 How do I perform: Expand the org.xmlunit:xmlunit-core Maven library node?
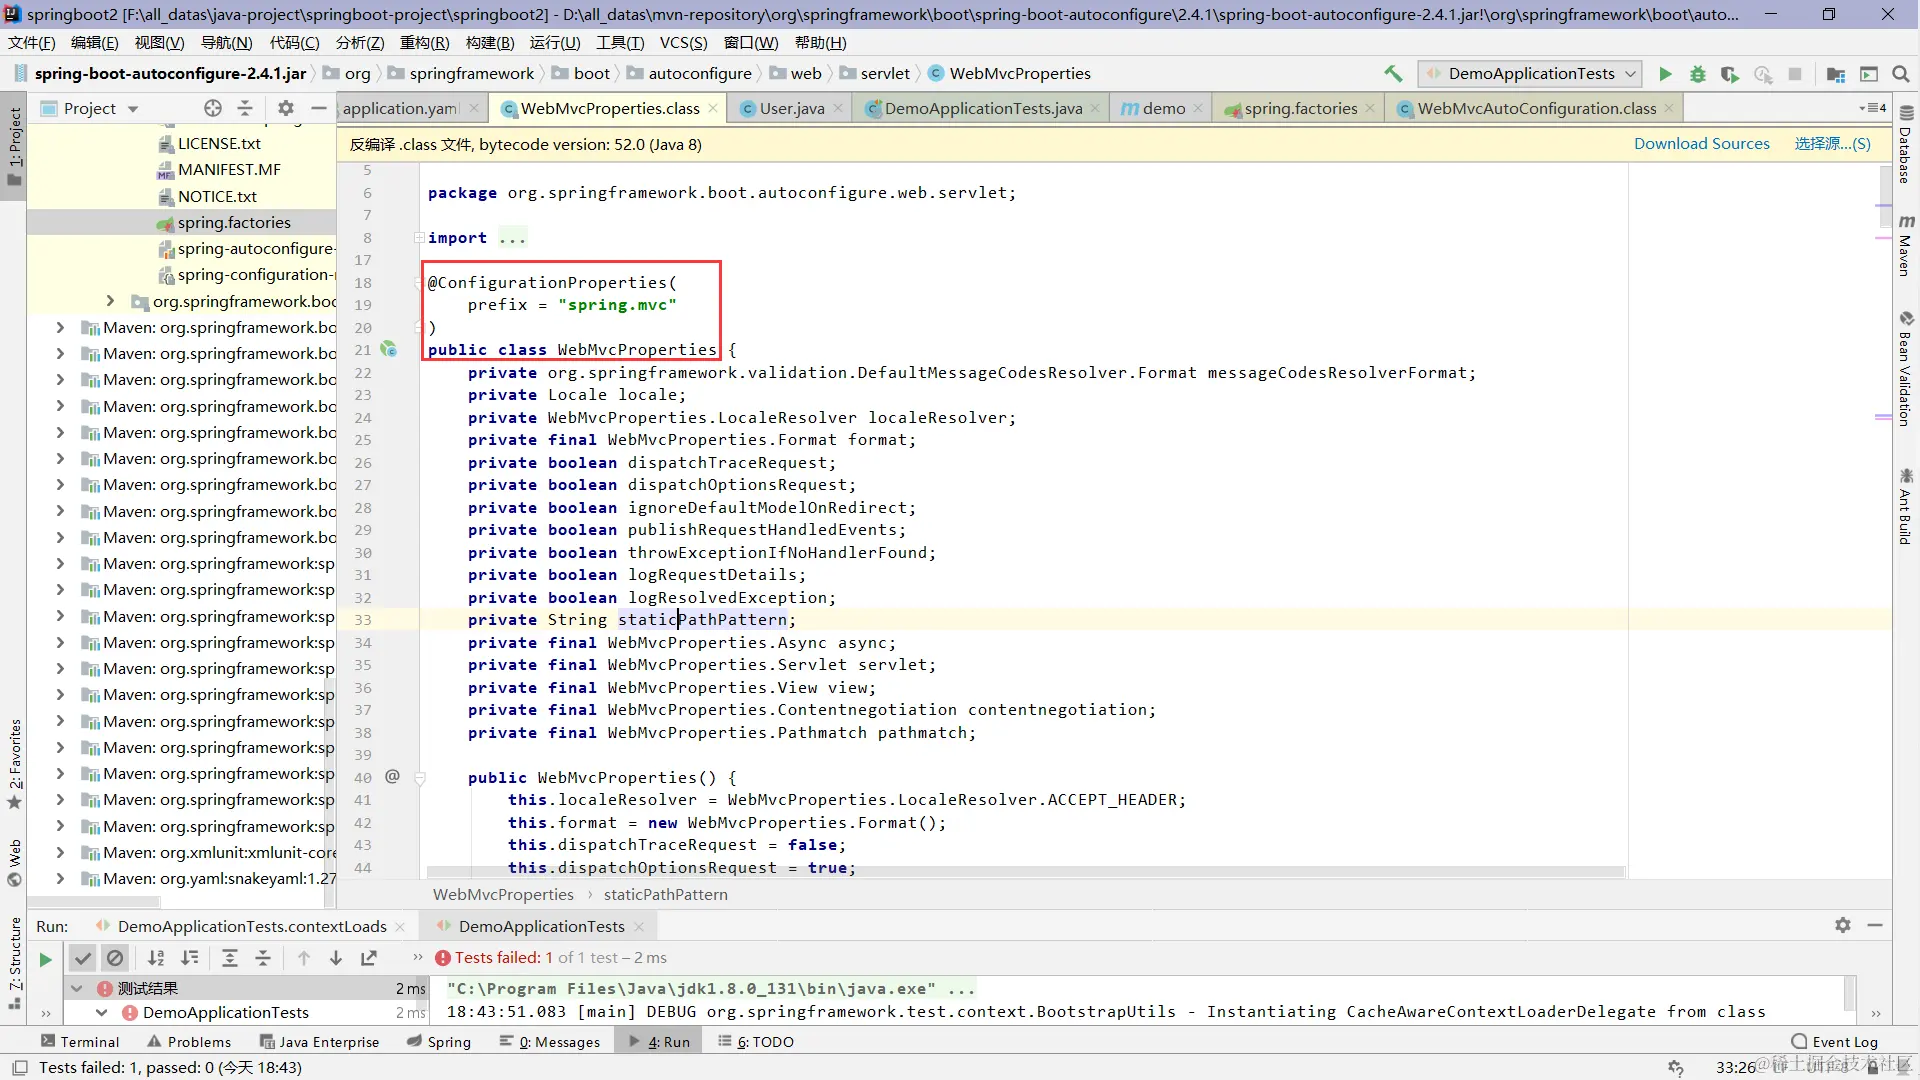(60, 853)
